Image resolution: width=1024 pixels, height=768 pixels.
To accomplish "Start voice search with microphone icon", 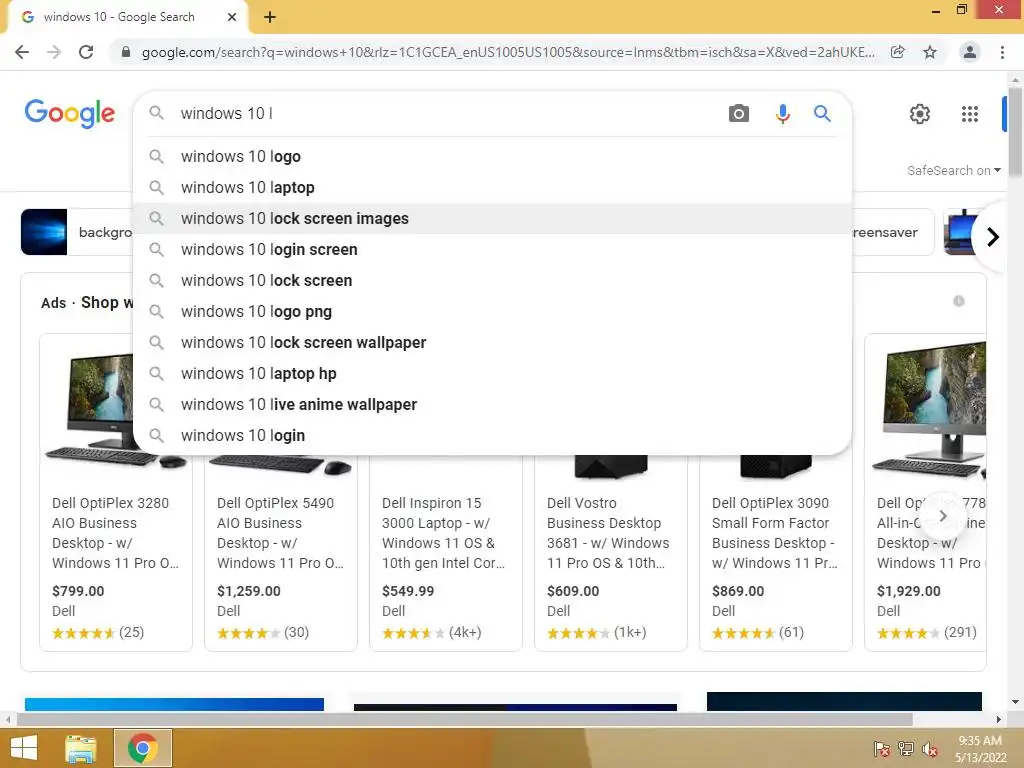I will point(782,114).
